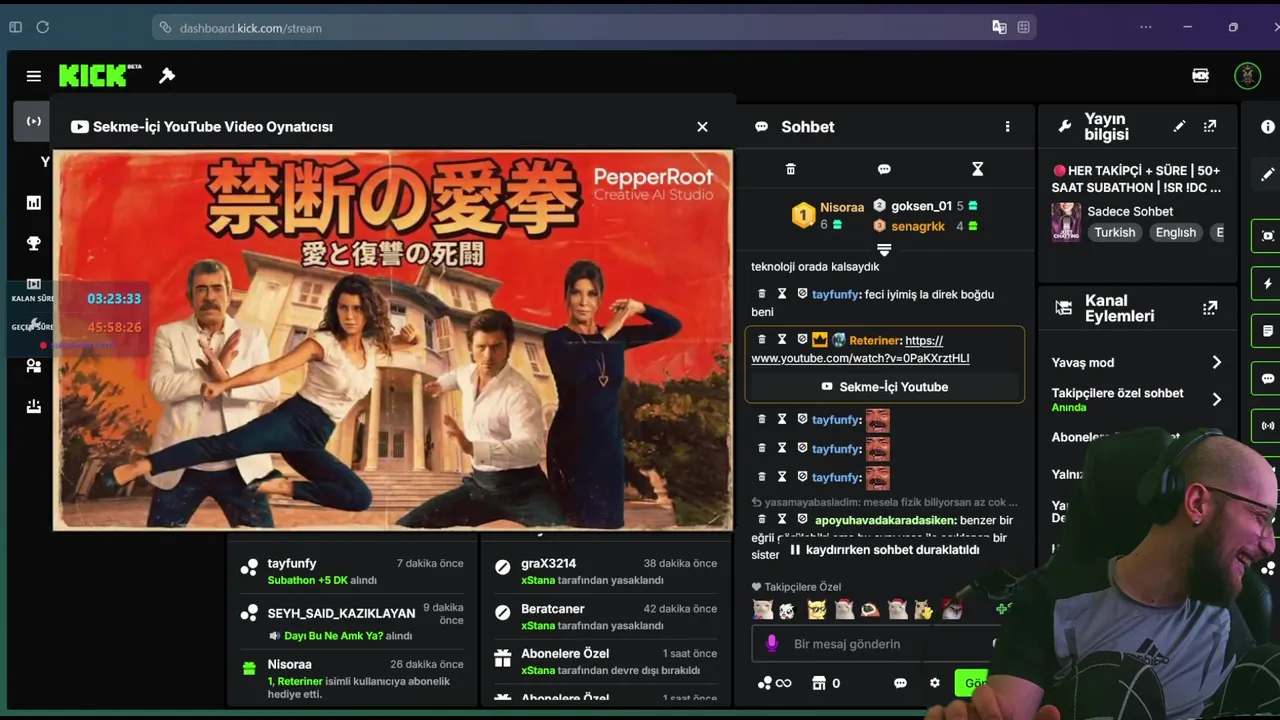The width and height of the screenshot is (1280, 720).
Task: Close the Sekme-İçi YouTube video player
Action: coord(702,127)
